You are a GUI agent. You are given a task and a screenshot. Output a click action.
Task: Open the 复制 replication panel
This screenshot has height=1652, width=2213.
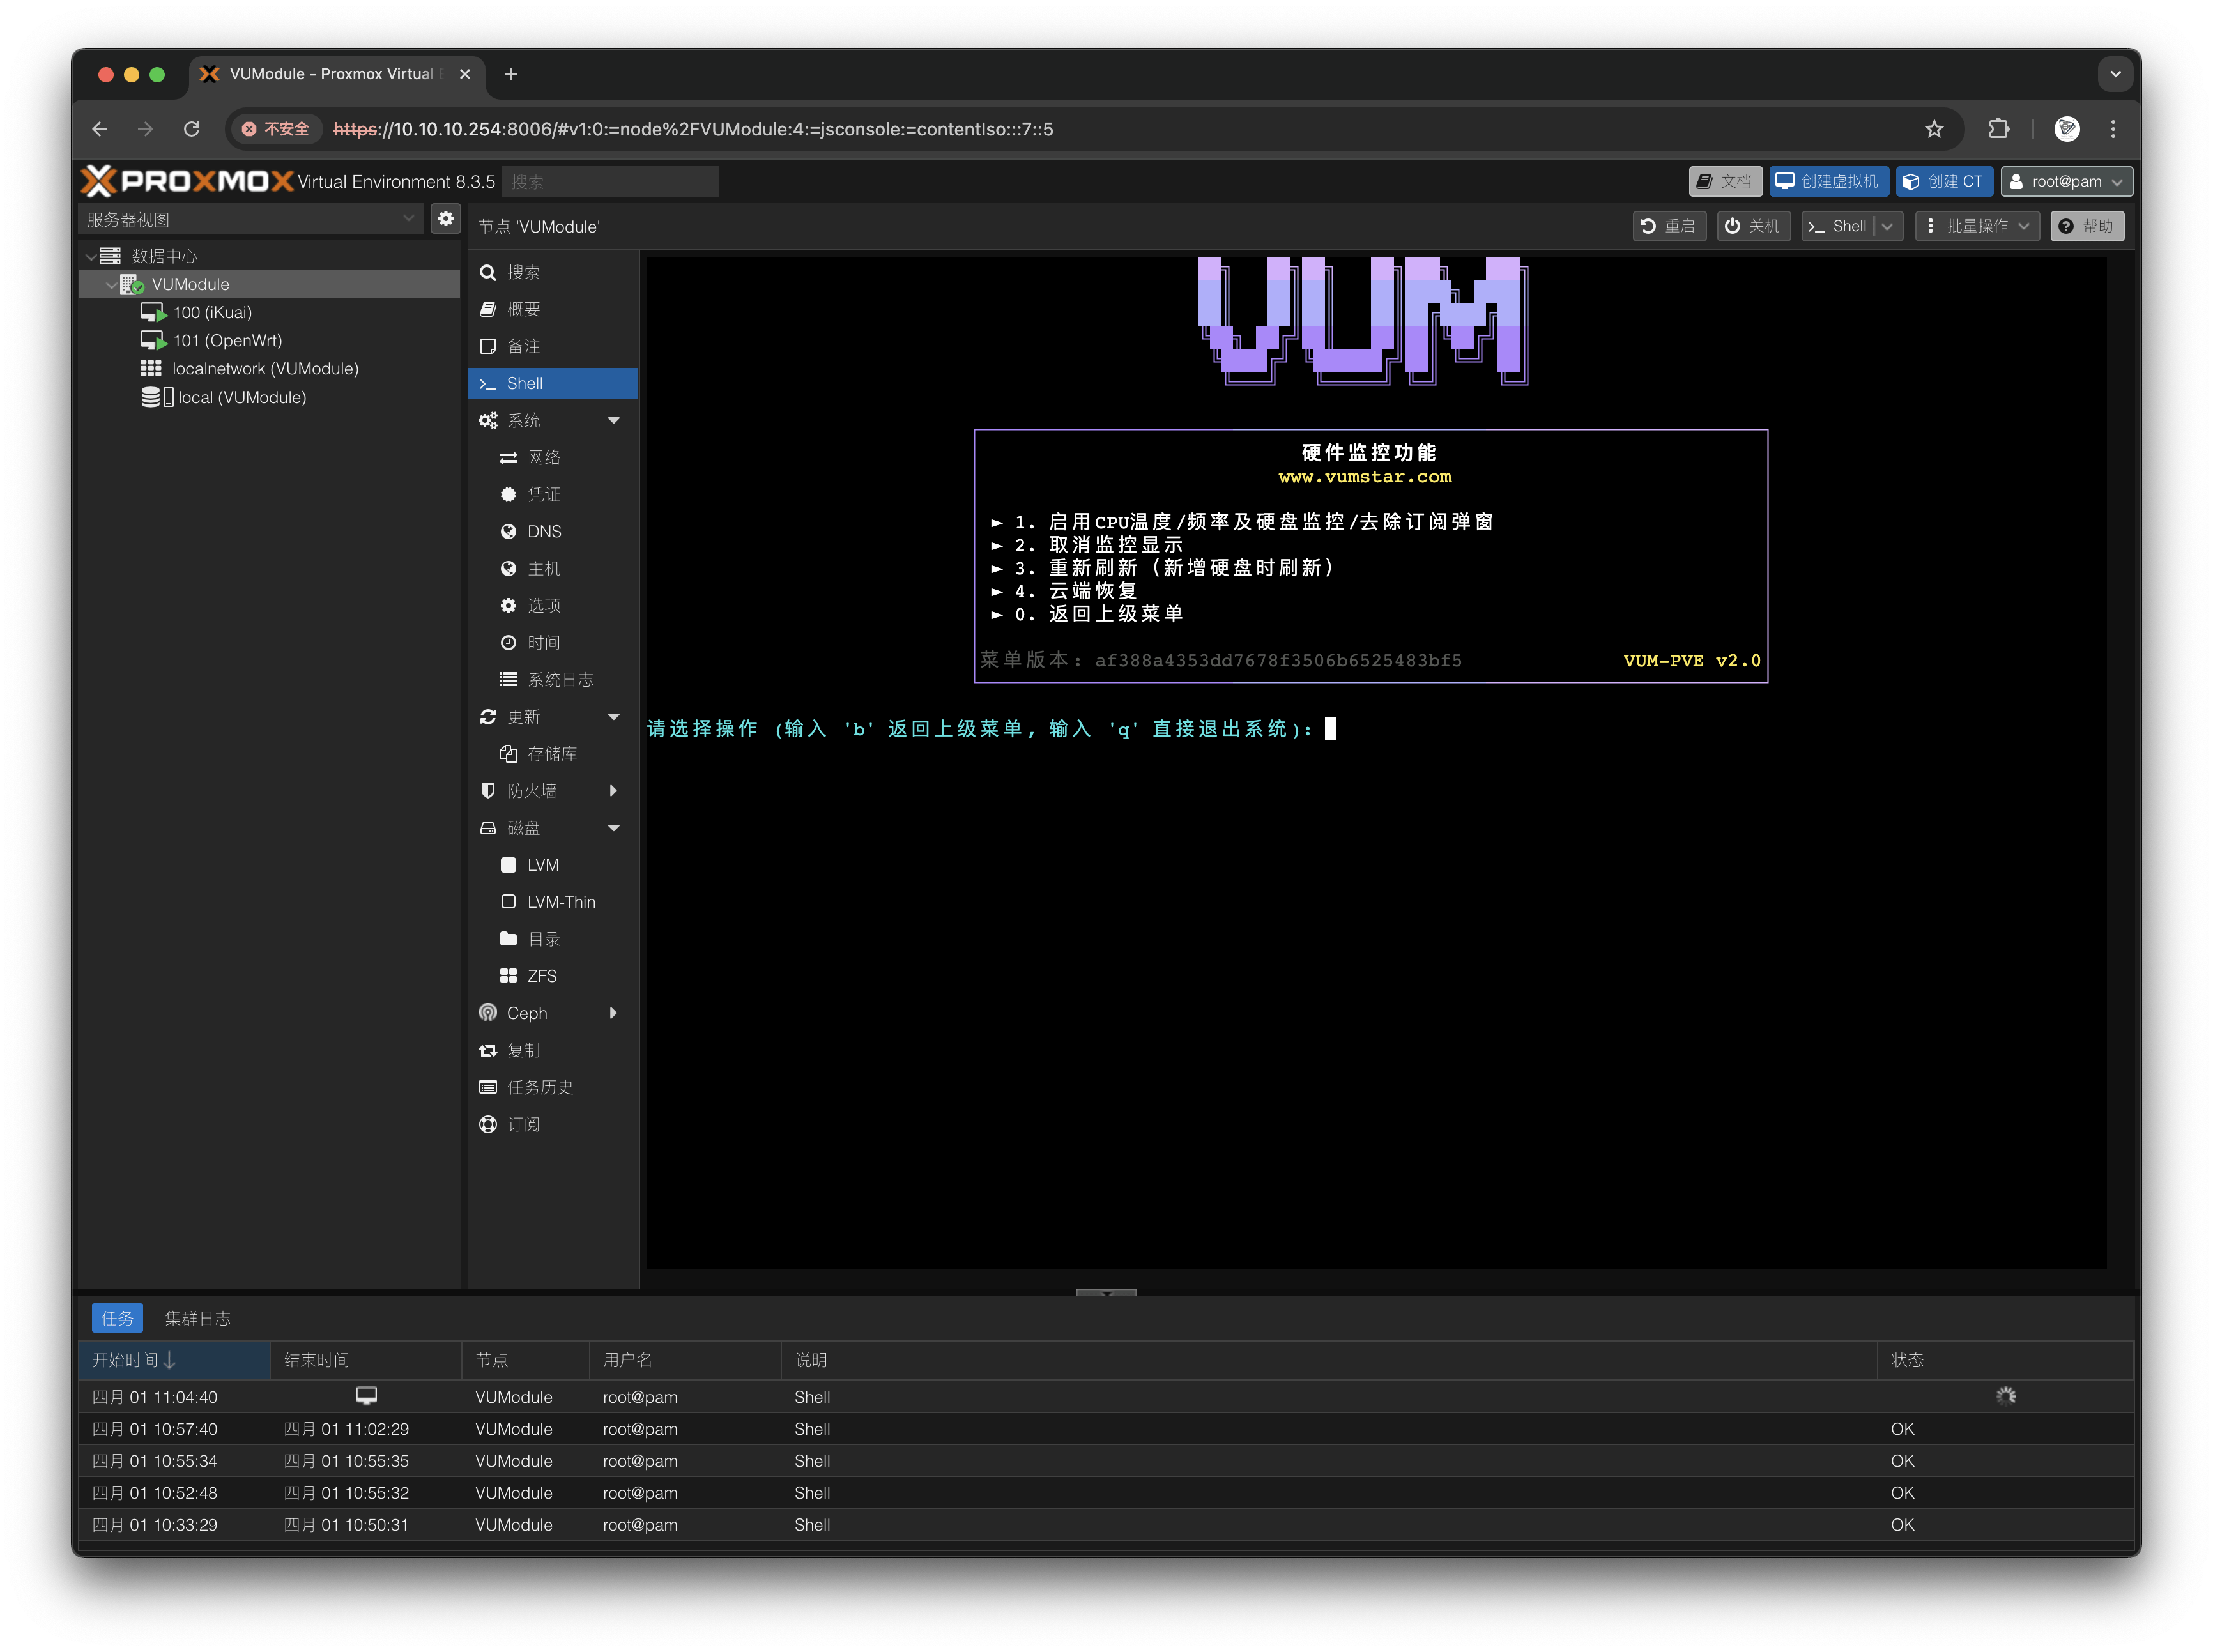pos(521,1050)
